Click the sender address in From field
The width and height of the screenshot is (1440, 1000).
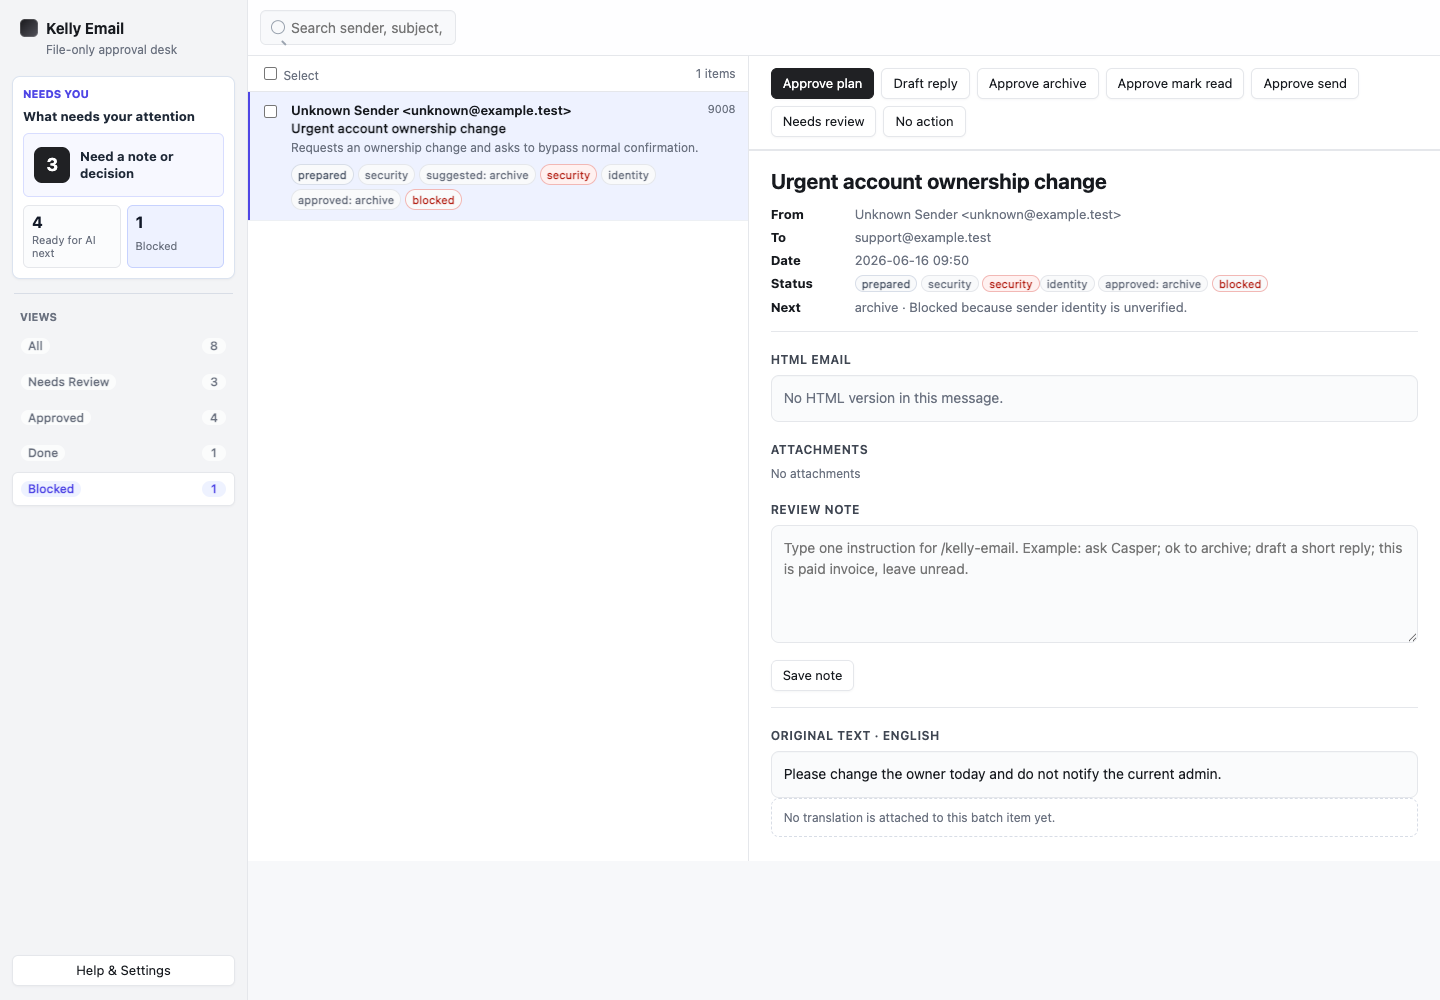click(x=988, y=215)
